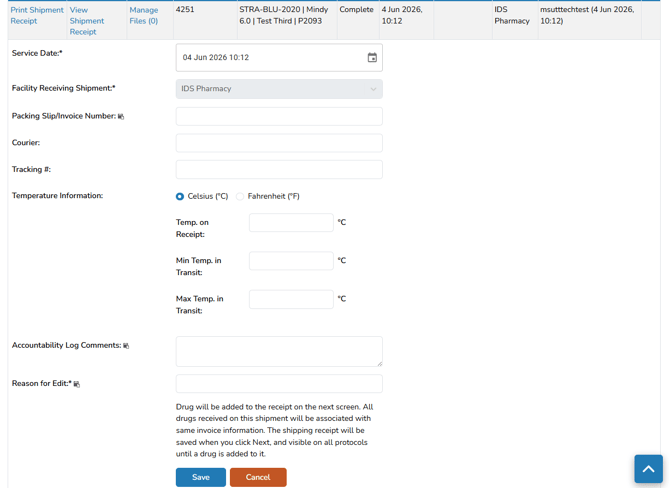Click icon next to Packing Slip/Invoice Number label

tap(121, 117)
